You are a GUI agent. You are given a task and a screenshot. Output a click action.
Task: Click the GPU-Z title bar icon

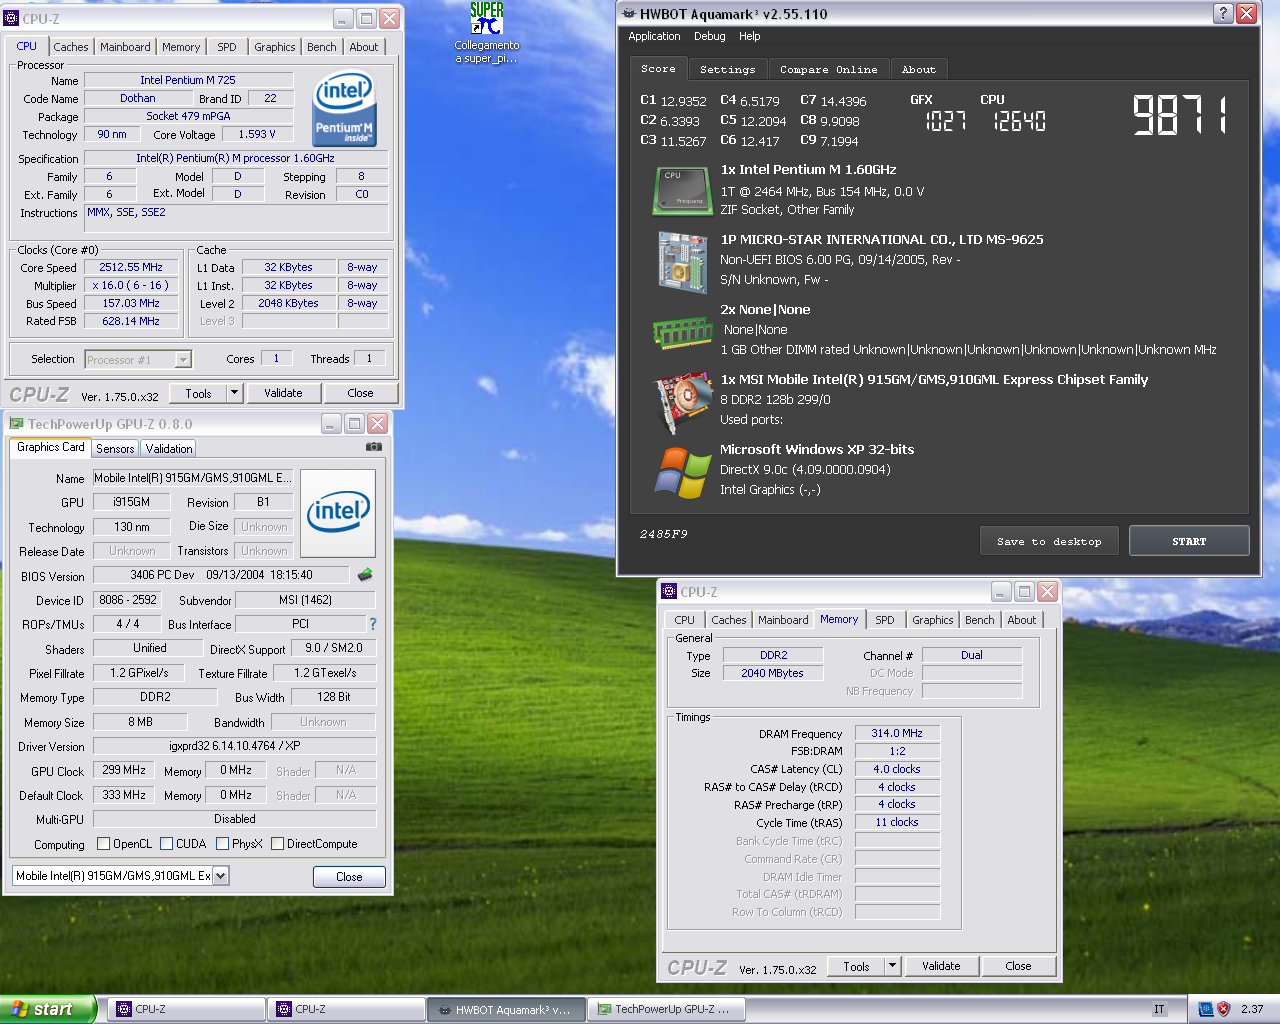[x=16, y=424]
